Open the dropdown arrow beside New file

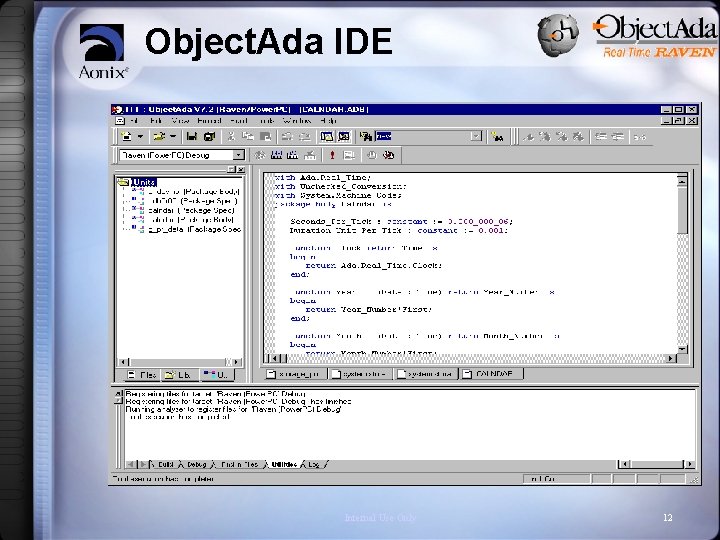point(140,136)
